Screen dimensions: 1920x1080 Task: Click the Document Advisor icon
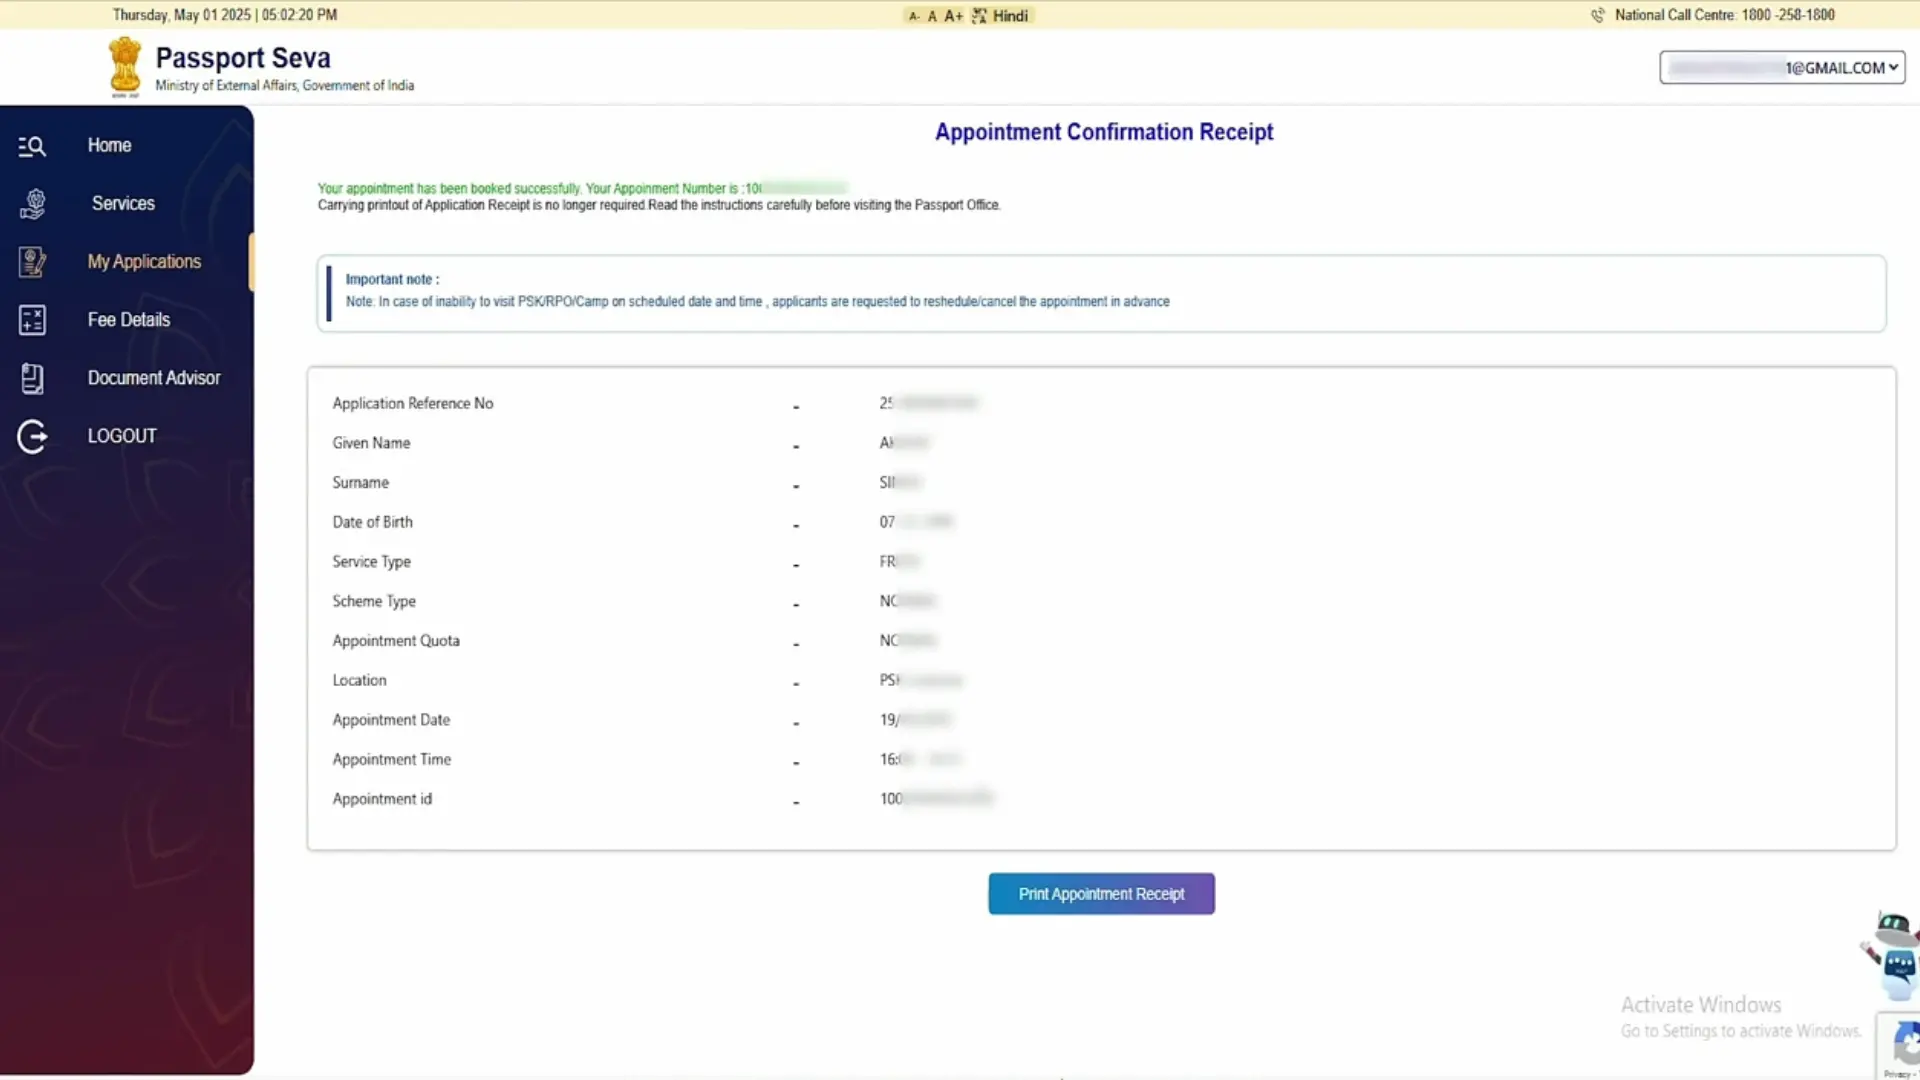(x=32, y=378)
